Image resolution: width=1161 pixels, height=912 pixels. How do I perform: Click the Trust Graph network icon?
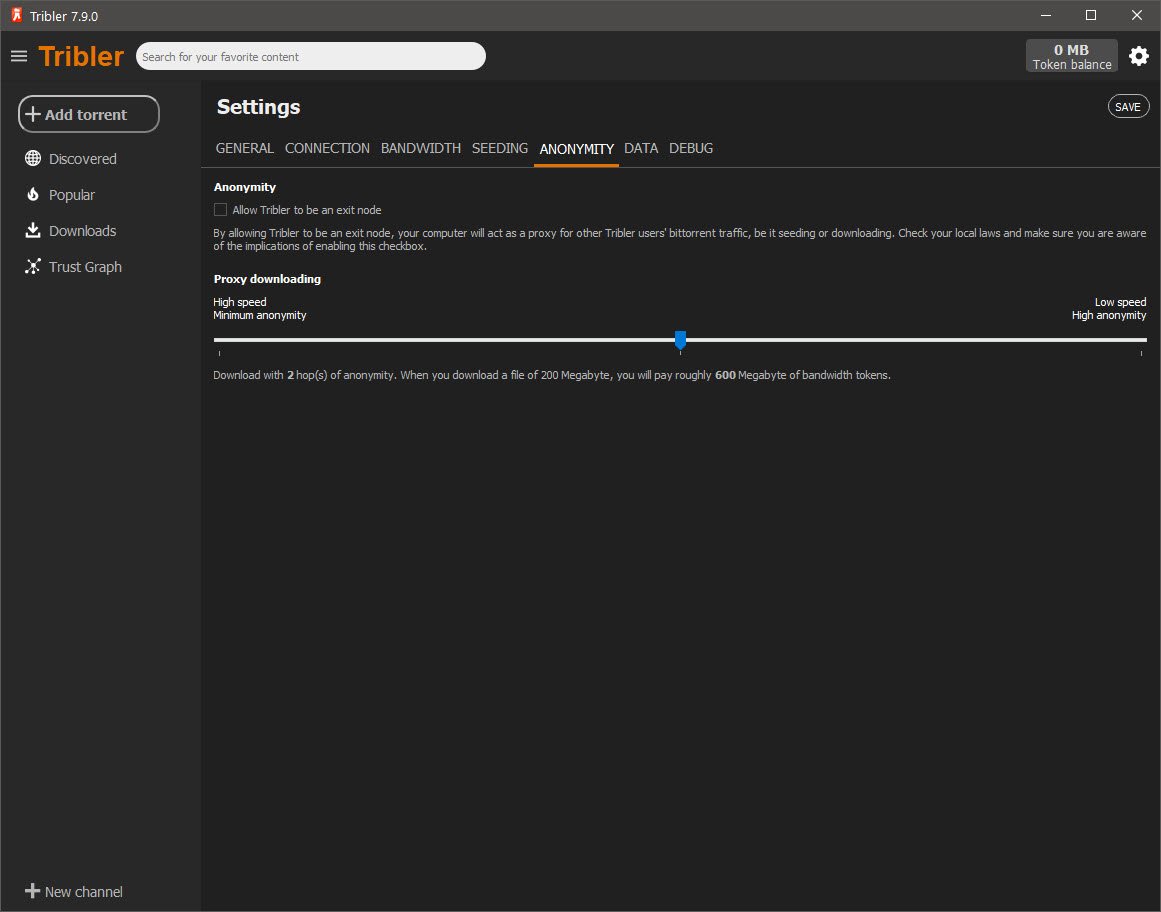tap(33, 266)
